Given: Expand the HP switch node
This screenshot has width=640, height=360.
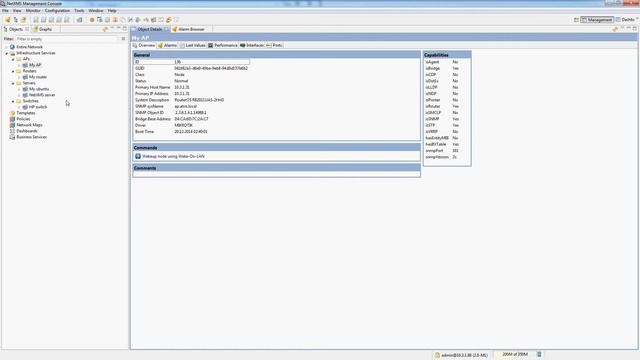Looking at the screenshot, I should click(19, 107).
